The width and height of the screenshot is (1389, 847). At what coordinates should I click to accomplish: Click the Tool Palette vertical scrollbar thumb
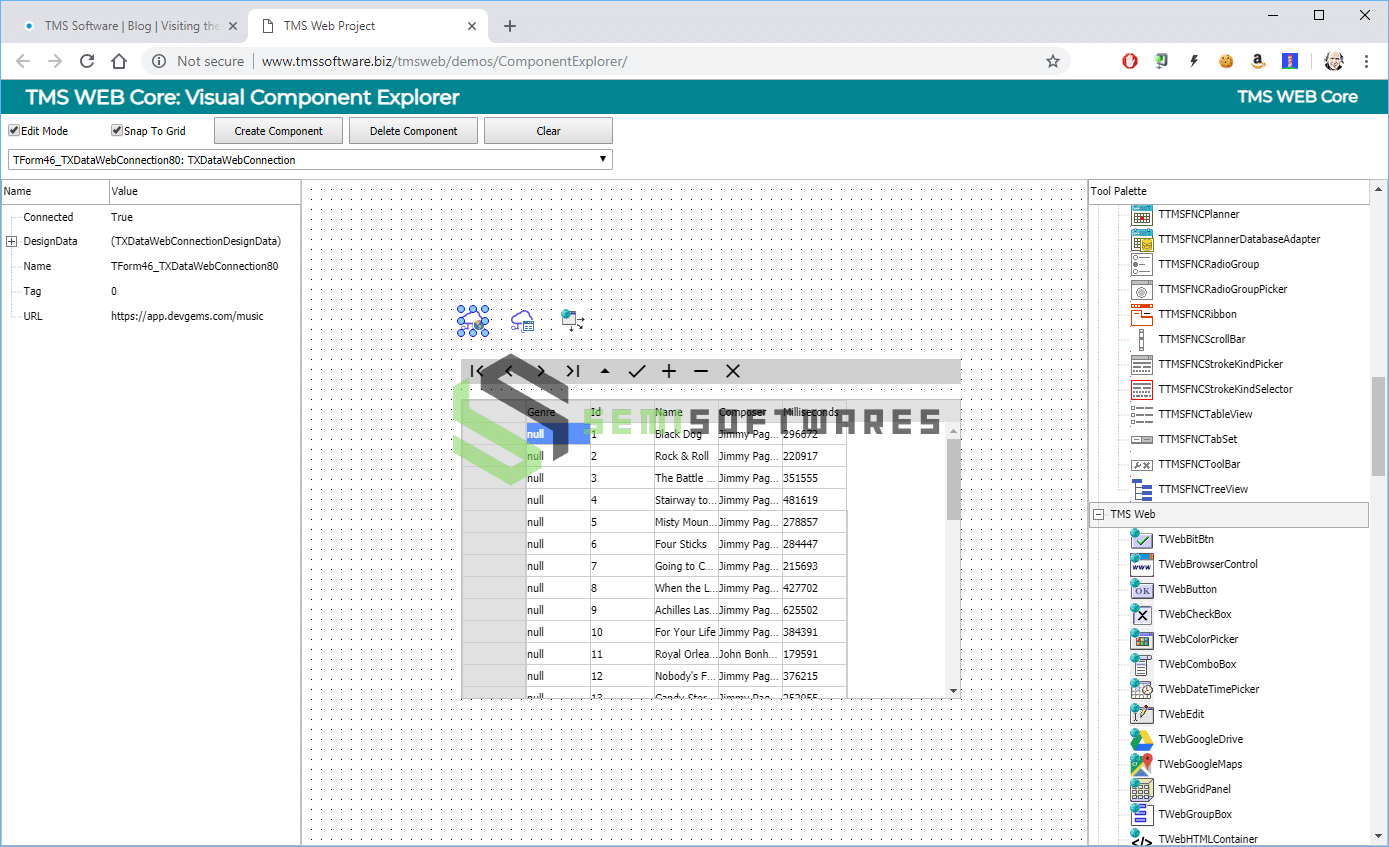coord(1379,425)
